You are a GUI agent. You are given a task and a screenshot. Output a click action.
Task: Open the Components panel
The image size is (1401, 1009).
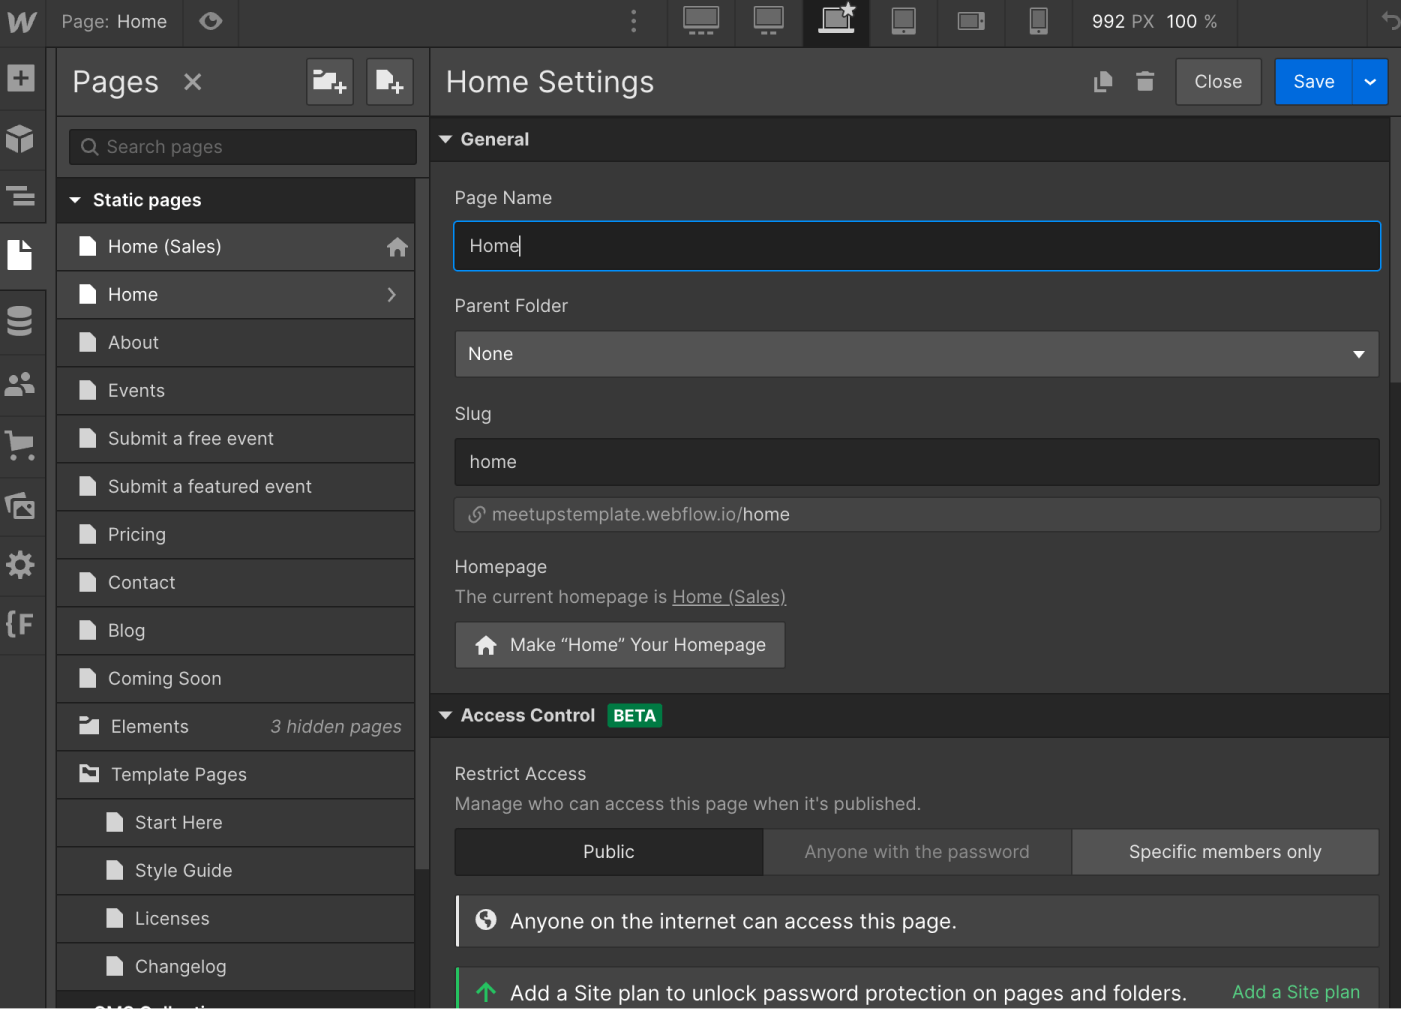point(21,140)
